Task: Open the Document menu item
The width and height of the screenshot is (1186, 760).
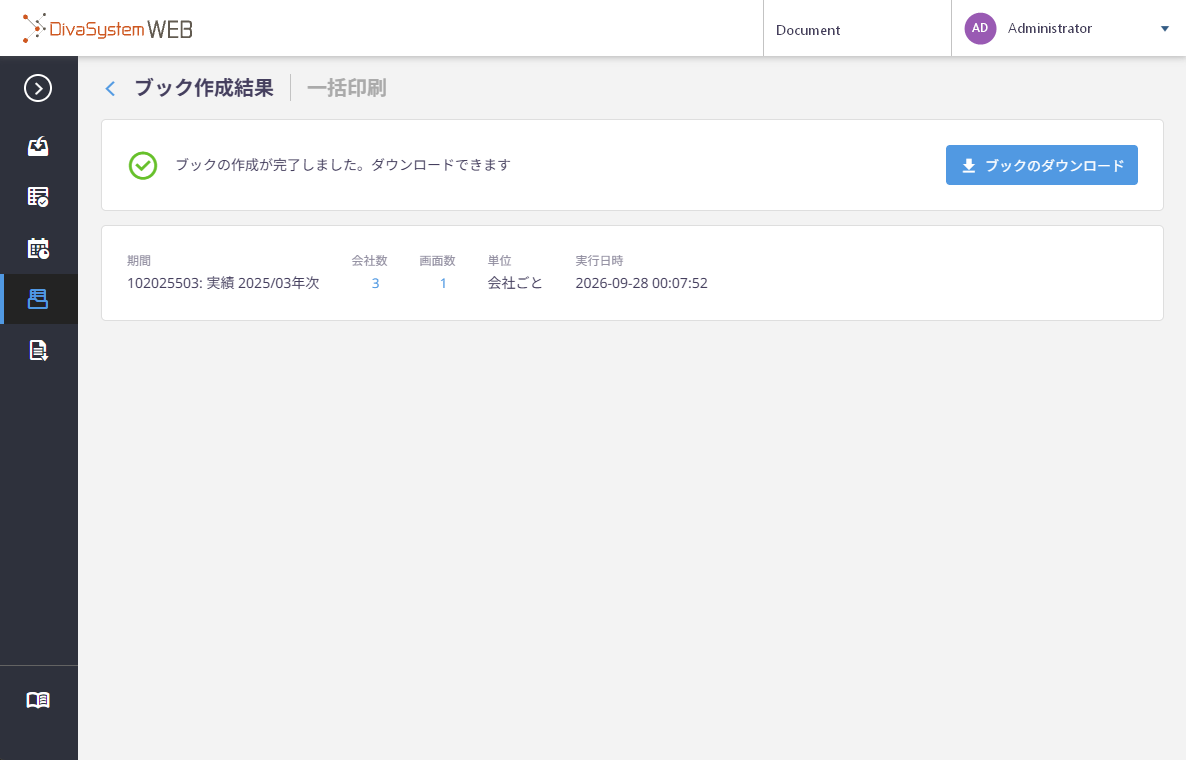Action: 808,30
